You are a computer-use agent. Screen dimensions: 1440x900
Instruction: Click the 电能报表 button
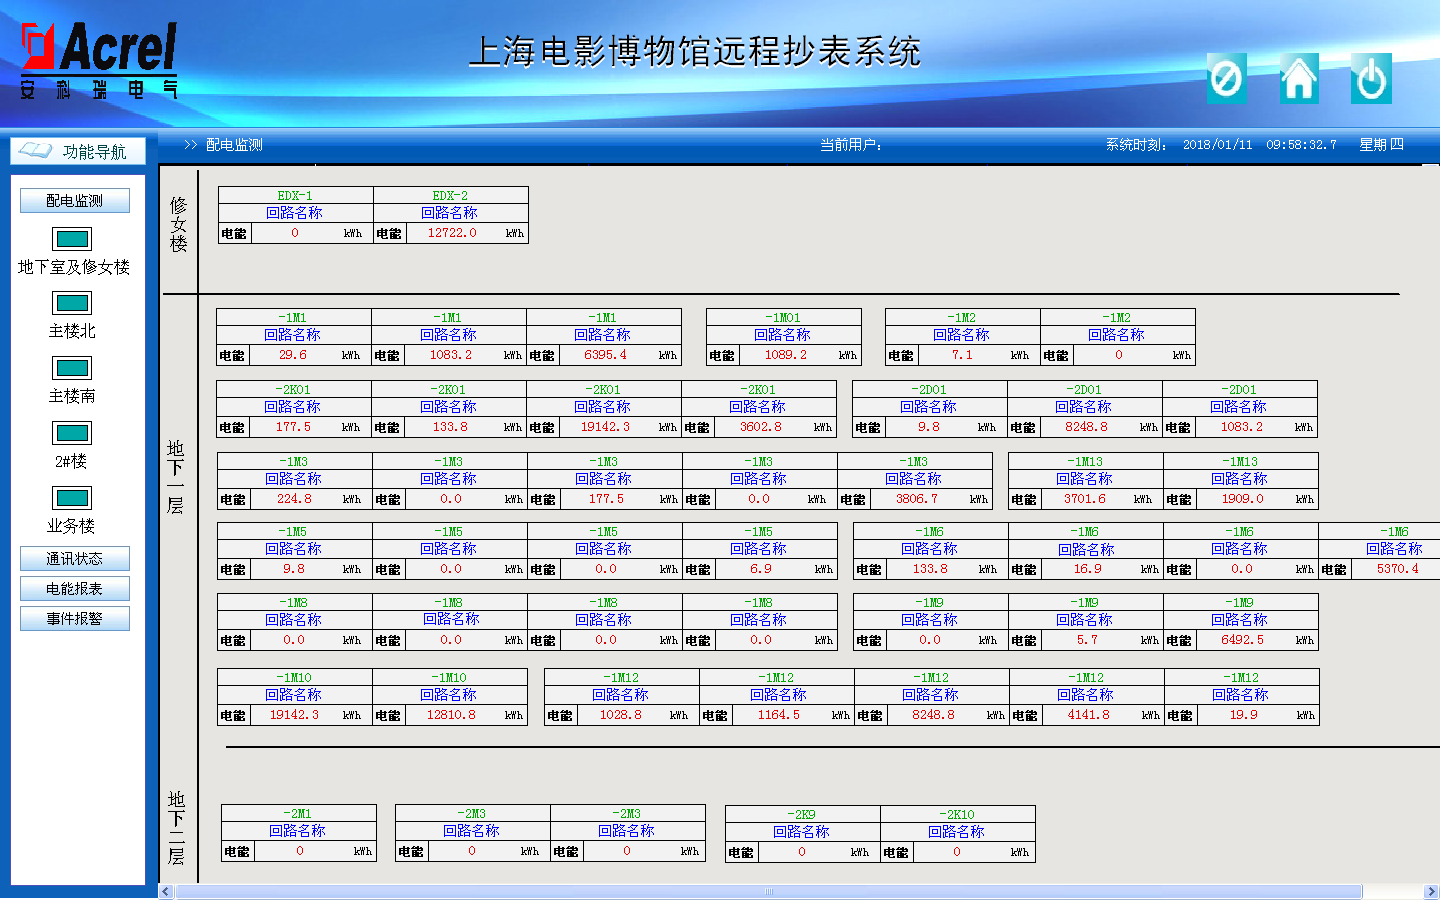point(75,589)
